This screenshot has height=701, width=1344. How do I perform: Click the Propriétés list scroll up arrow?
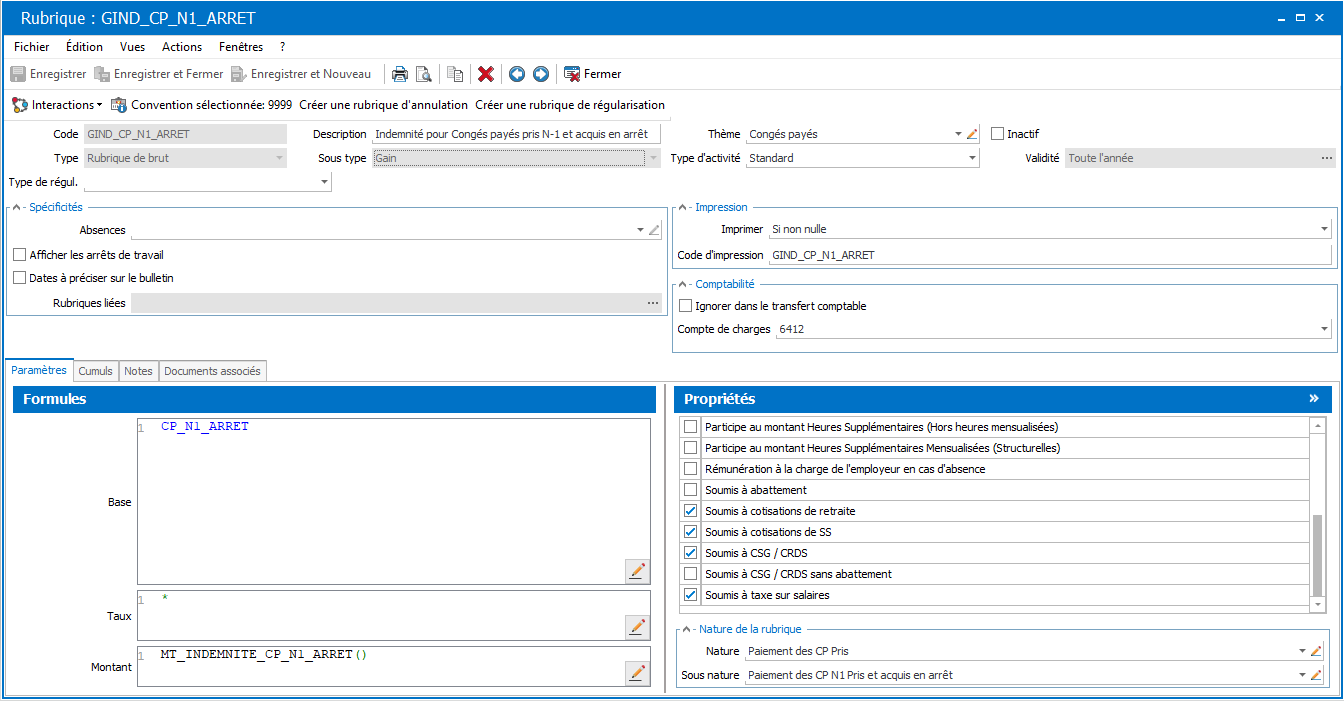pos(1319,425)
